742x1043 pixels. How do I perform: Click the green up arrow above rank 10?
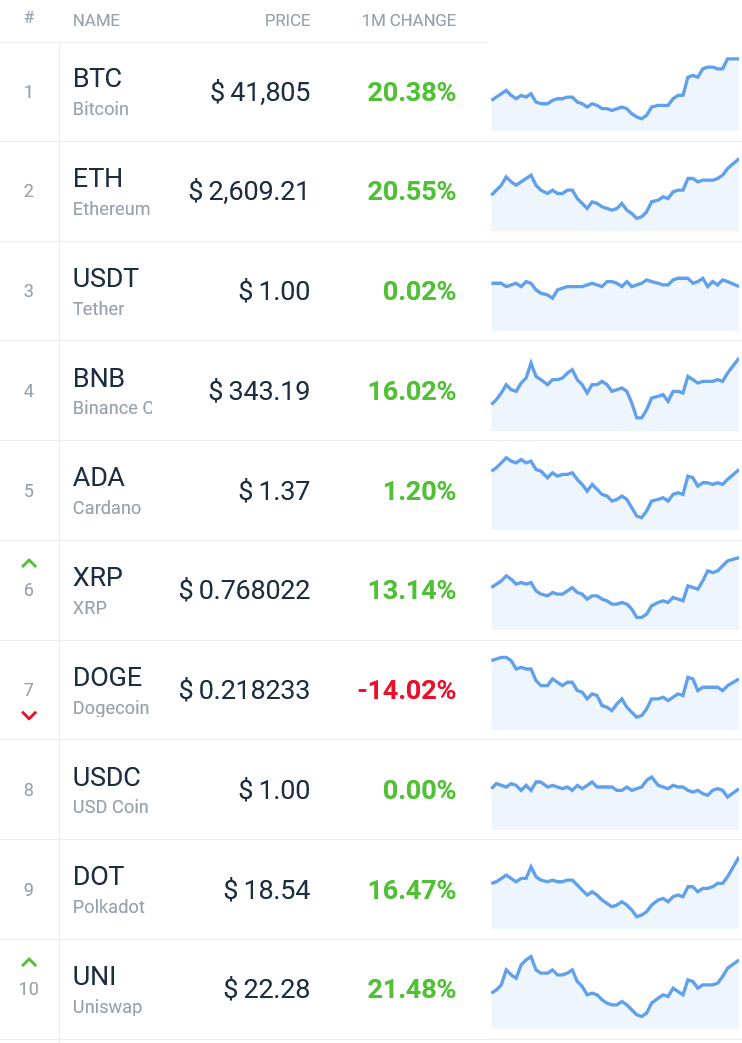(29, 963)
